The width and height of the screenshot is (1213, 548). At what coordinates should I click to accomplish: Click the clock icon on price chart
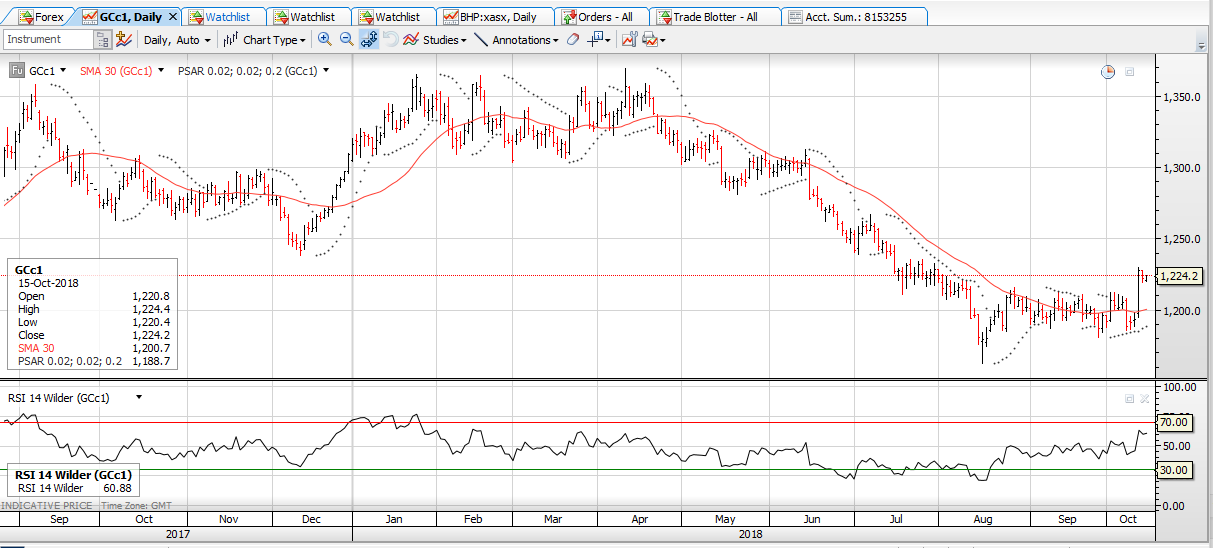click(x=1108, y=71)
